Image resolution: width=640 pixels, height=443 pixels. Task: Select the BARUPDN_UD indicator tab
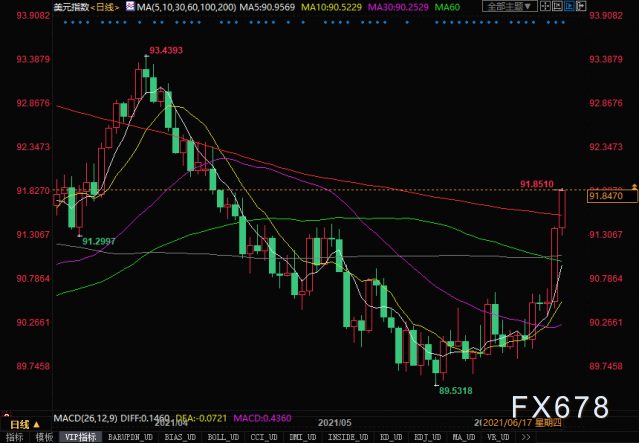tap(130, 437)
